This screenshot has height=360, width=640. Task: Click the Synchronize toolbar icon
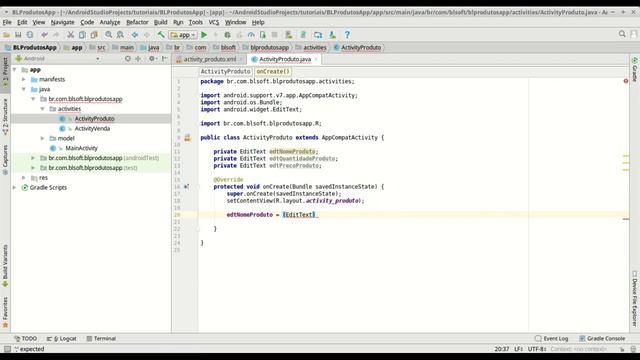pyautogui.click(x=30, y=35)
